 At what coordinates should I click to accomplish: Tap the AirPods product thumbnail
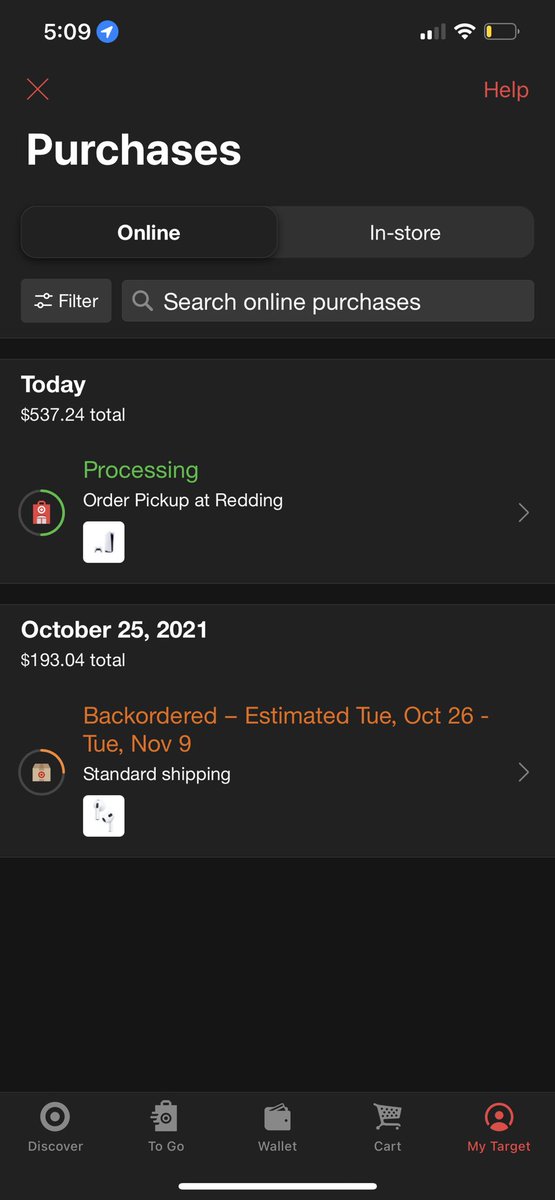[x=104, y=816]
